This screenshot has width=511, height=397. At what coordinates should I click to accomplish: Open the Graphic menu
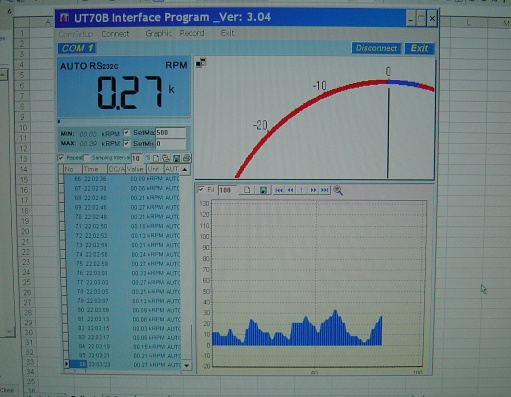pyautogui.click(x=159, y=33)
